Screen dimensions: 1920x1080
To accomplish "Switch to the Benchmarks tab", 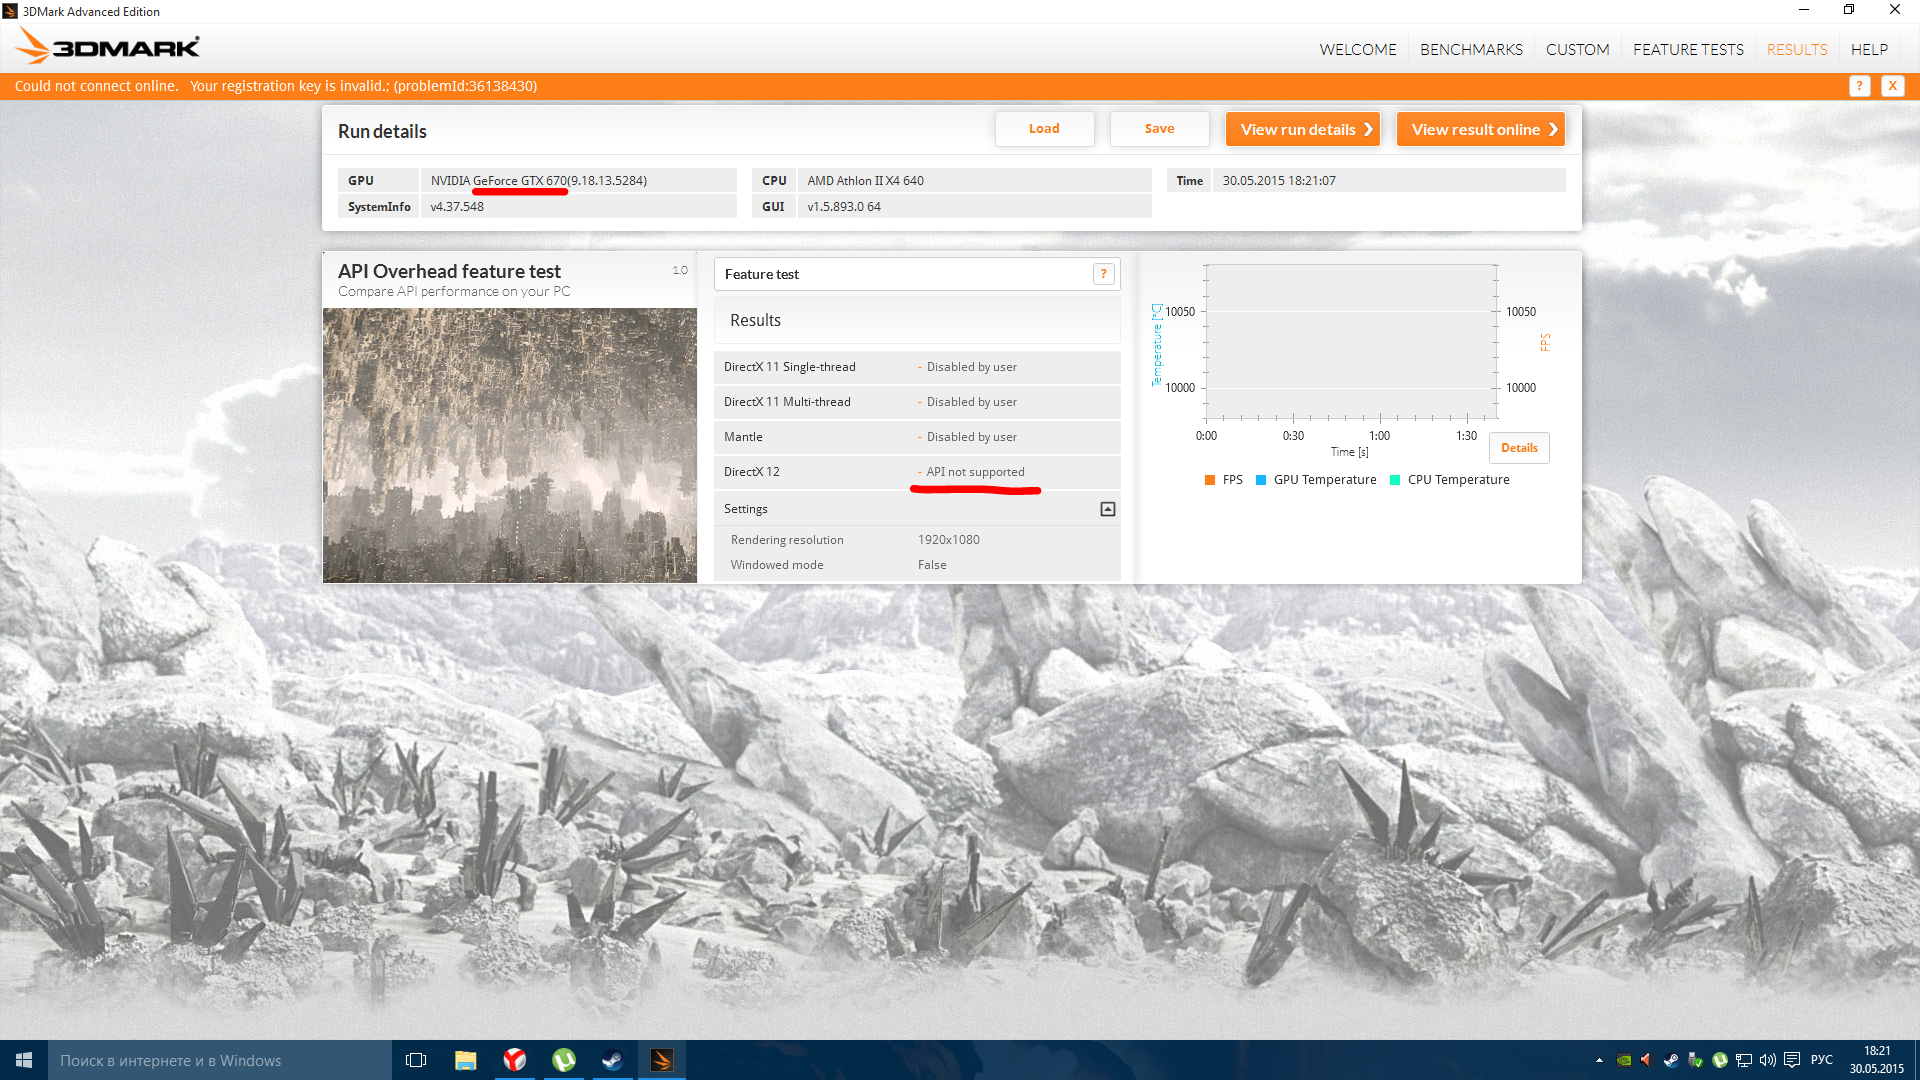I will click(x=1471, y=49).
